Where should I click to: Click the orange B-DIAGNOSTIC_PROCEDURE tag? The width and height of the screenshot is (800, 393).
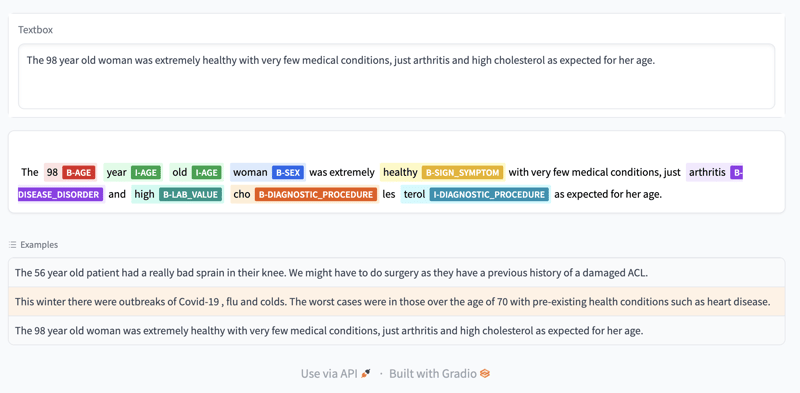pos(316,194)
